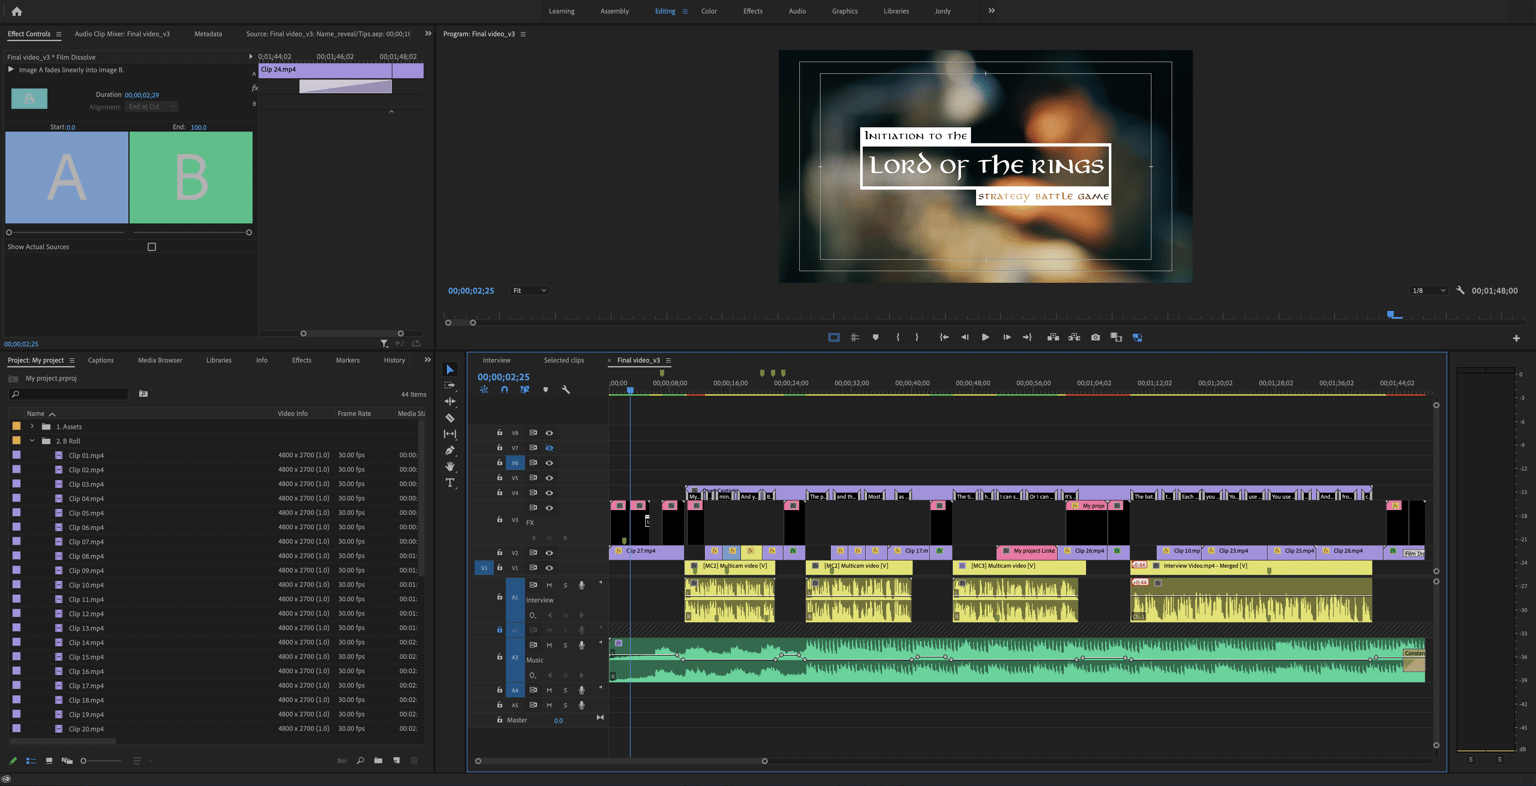Open Effect Controls panel menu
This screenshot has width=1536, height=786.
click(58, 34)
